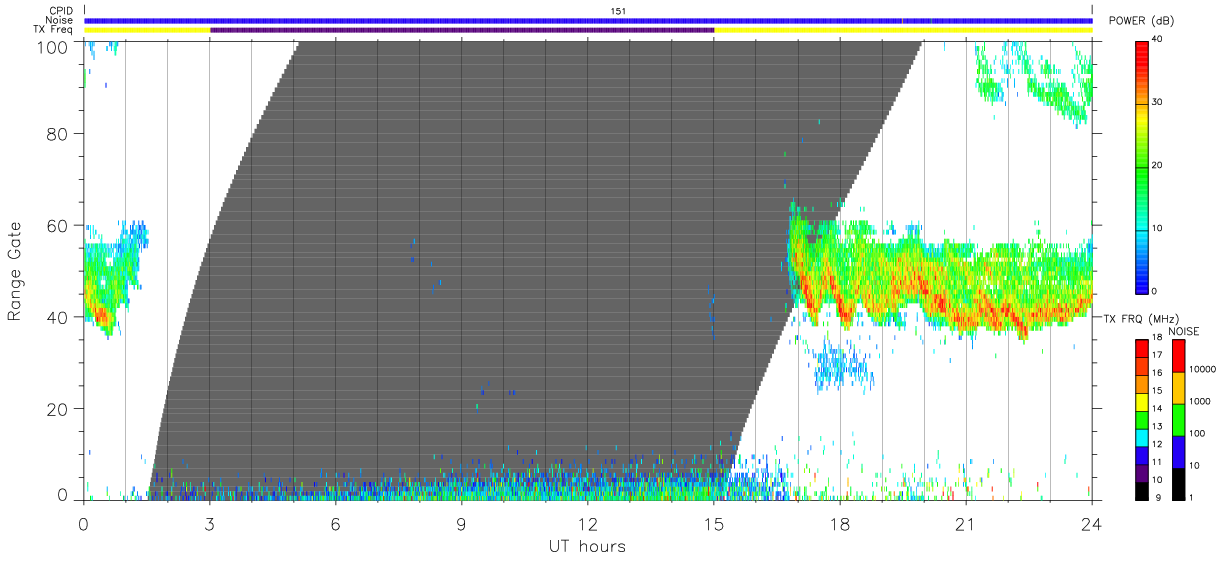Viewport: 1228px width, 567px height.
Task: Click the 100 label in noise legend
Action: (x=1198, y=433)
